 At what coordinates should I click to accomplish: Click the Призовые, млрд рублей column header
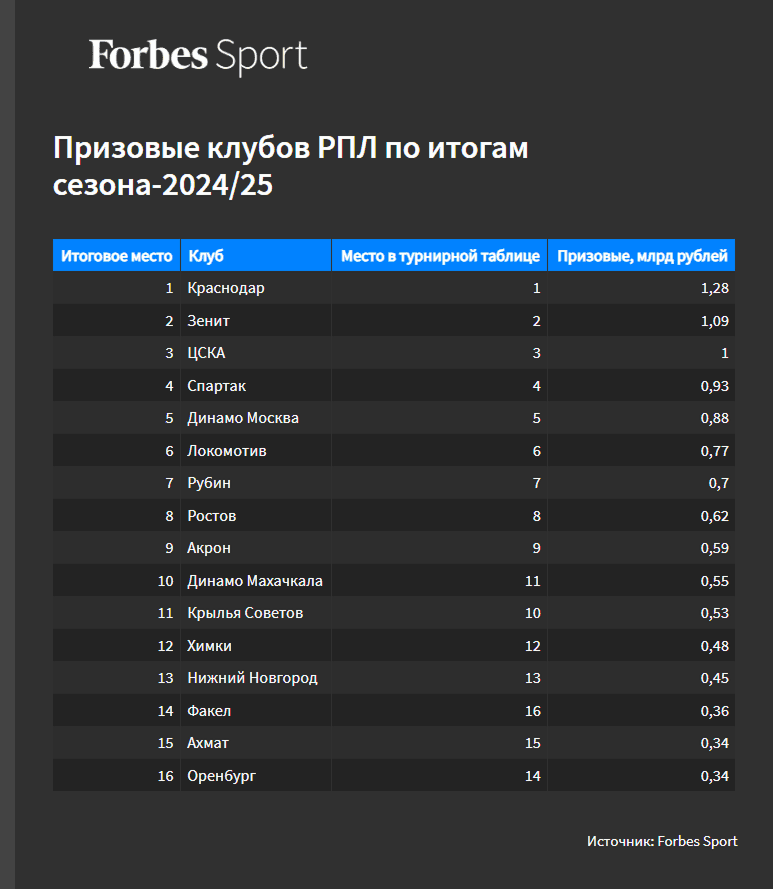tap(642, 255)
